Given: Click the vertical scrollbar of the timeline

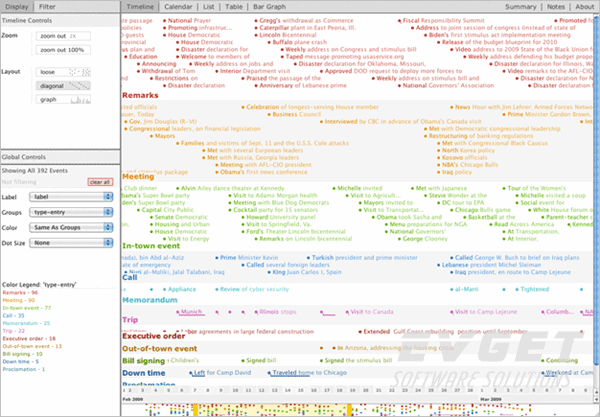Looking at the screenshot, I should click(x=597, y=191).
